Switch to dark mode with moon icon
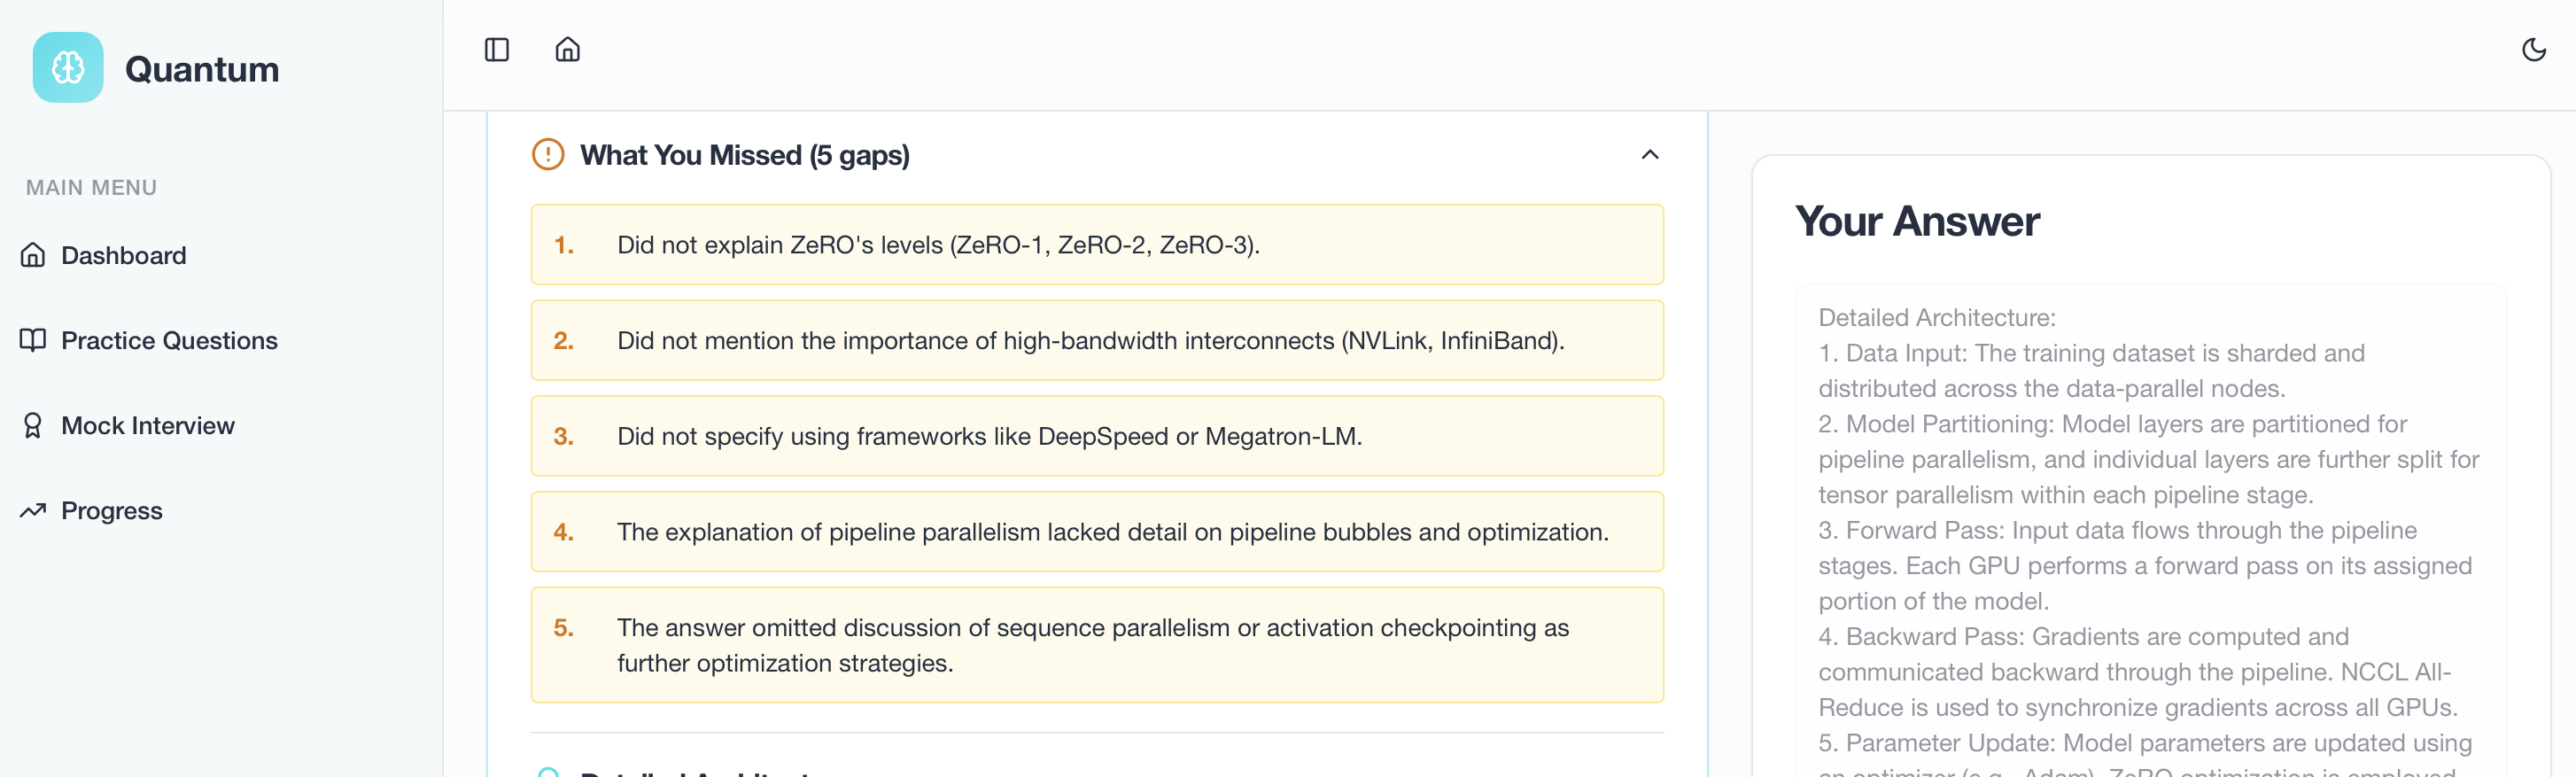The width and height of the screenshot is (2576, 777). tap(2533, 50)
